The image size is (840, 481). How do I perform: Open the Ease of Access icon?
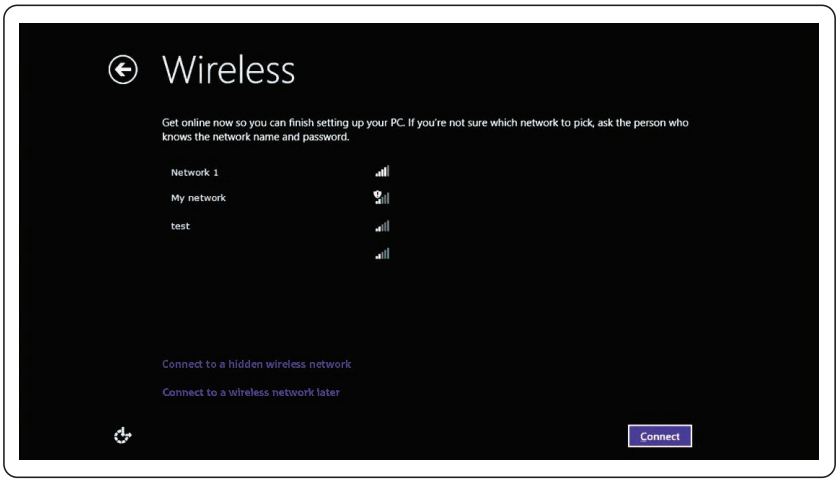point(122,435)
